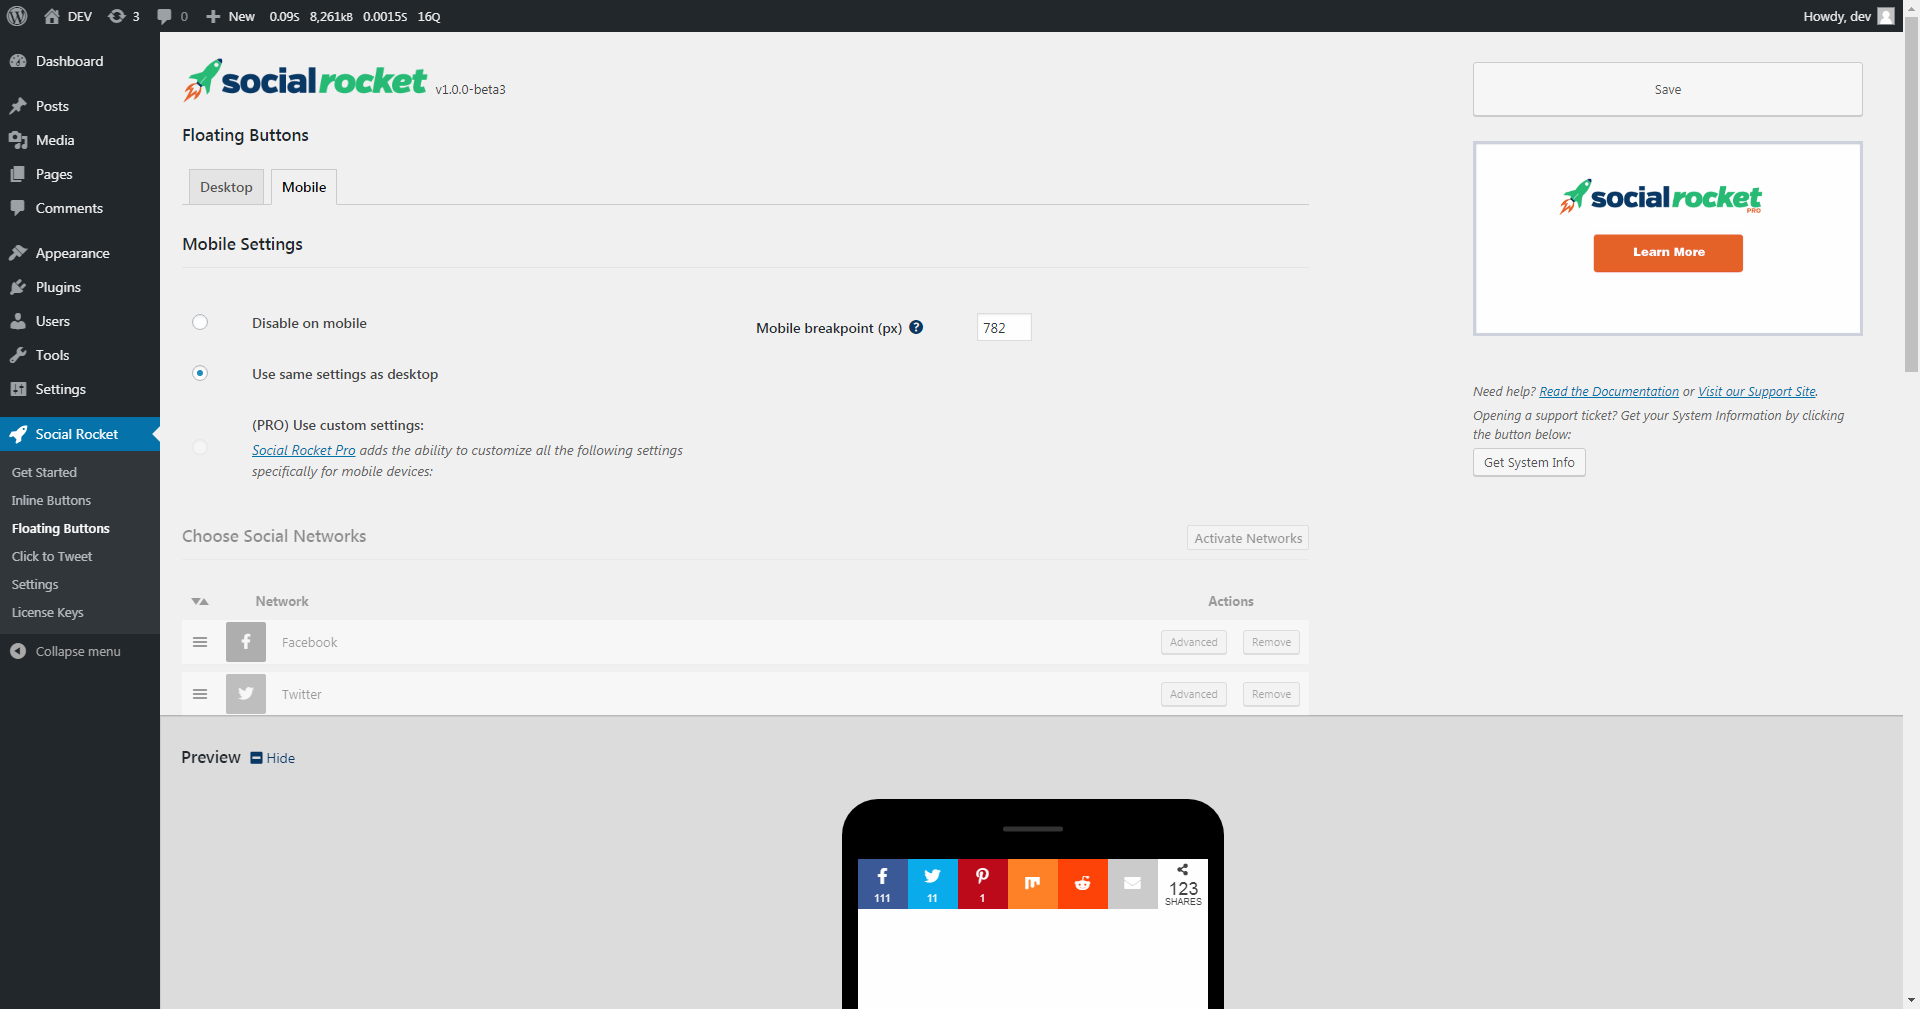Click Twitter row drag handle
The image size is (1920, 1009).
tap(200, 694)
